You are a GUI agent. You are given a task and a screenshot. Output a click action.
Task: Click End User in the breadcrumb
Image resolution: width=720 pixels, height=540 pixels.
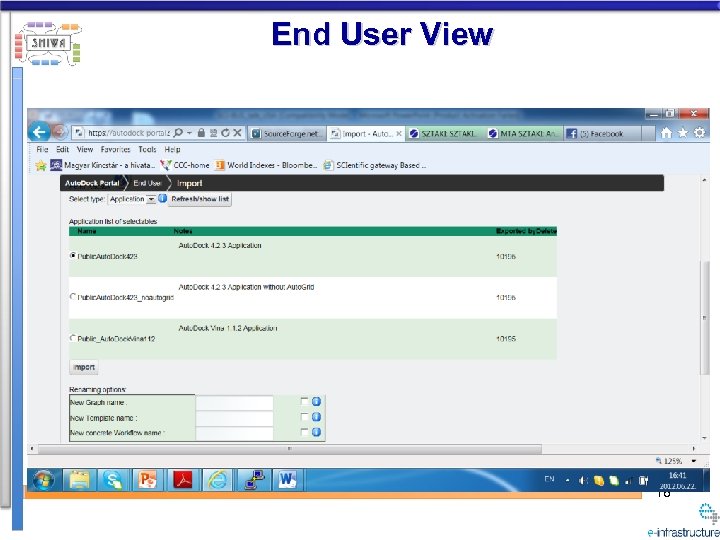147,183
